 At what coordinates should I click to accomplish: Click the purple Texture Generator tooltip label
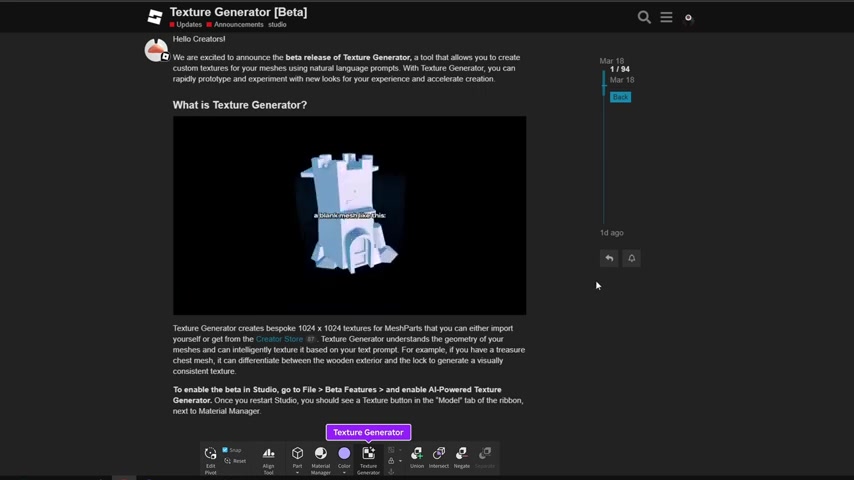click(368, 432)
